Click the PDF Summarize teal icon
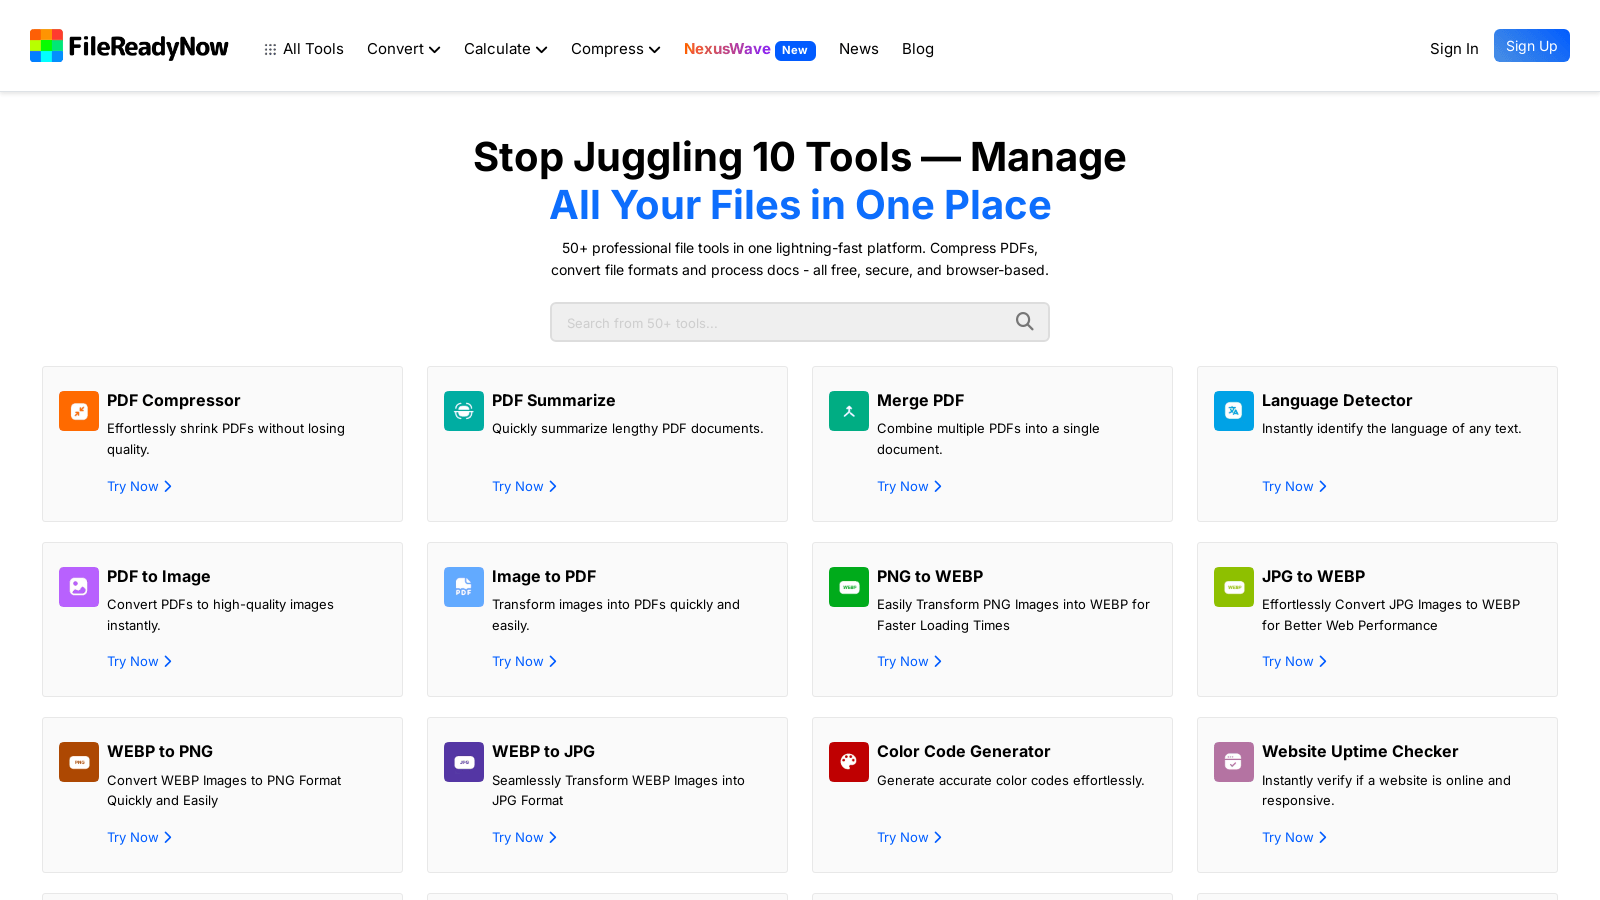The image size is (1600, 900). 464,411
